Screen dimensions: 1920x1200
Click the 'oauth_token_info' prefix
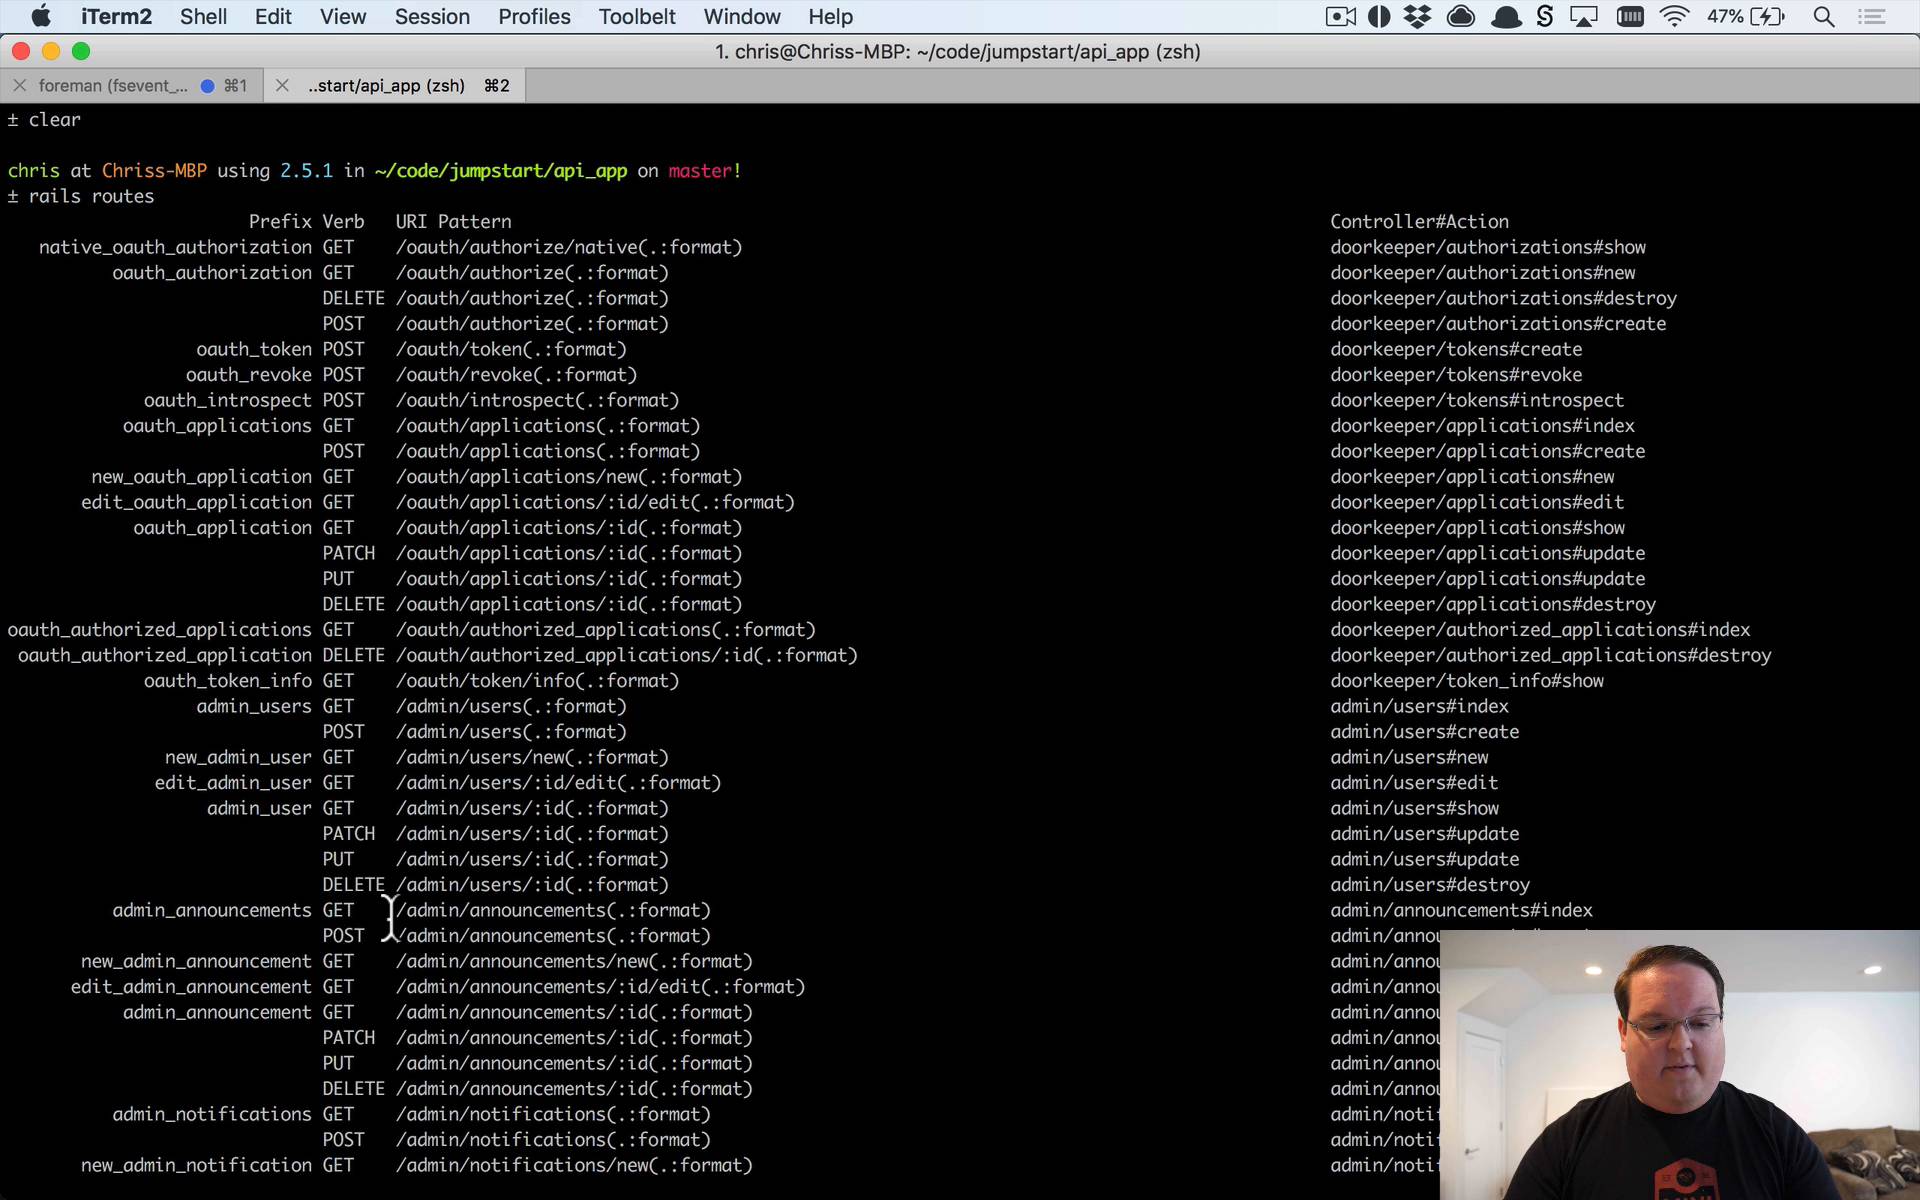pos(228,681)
